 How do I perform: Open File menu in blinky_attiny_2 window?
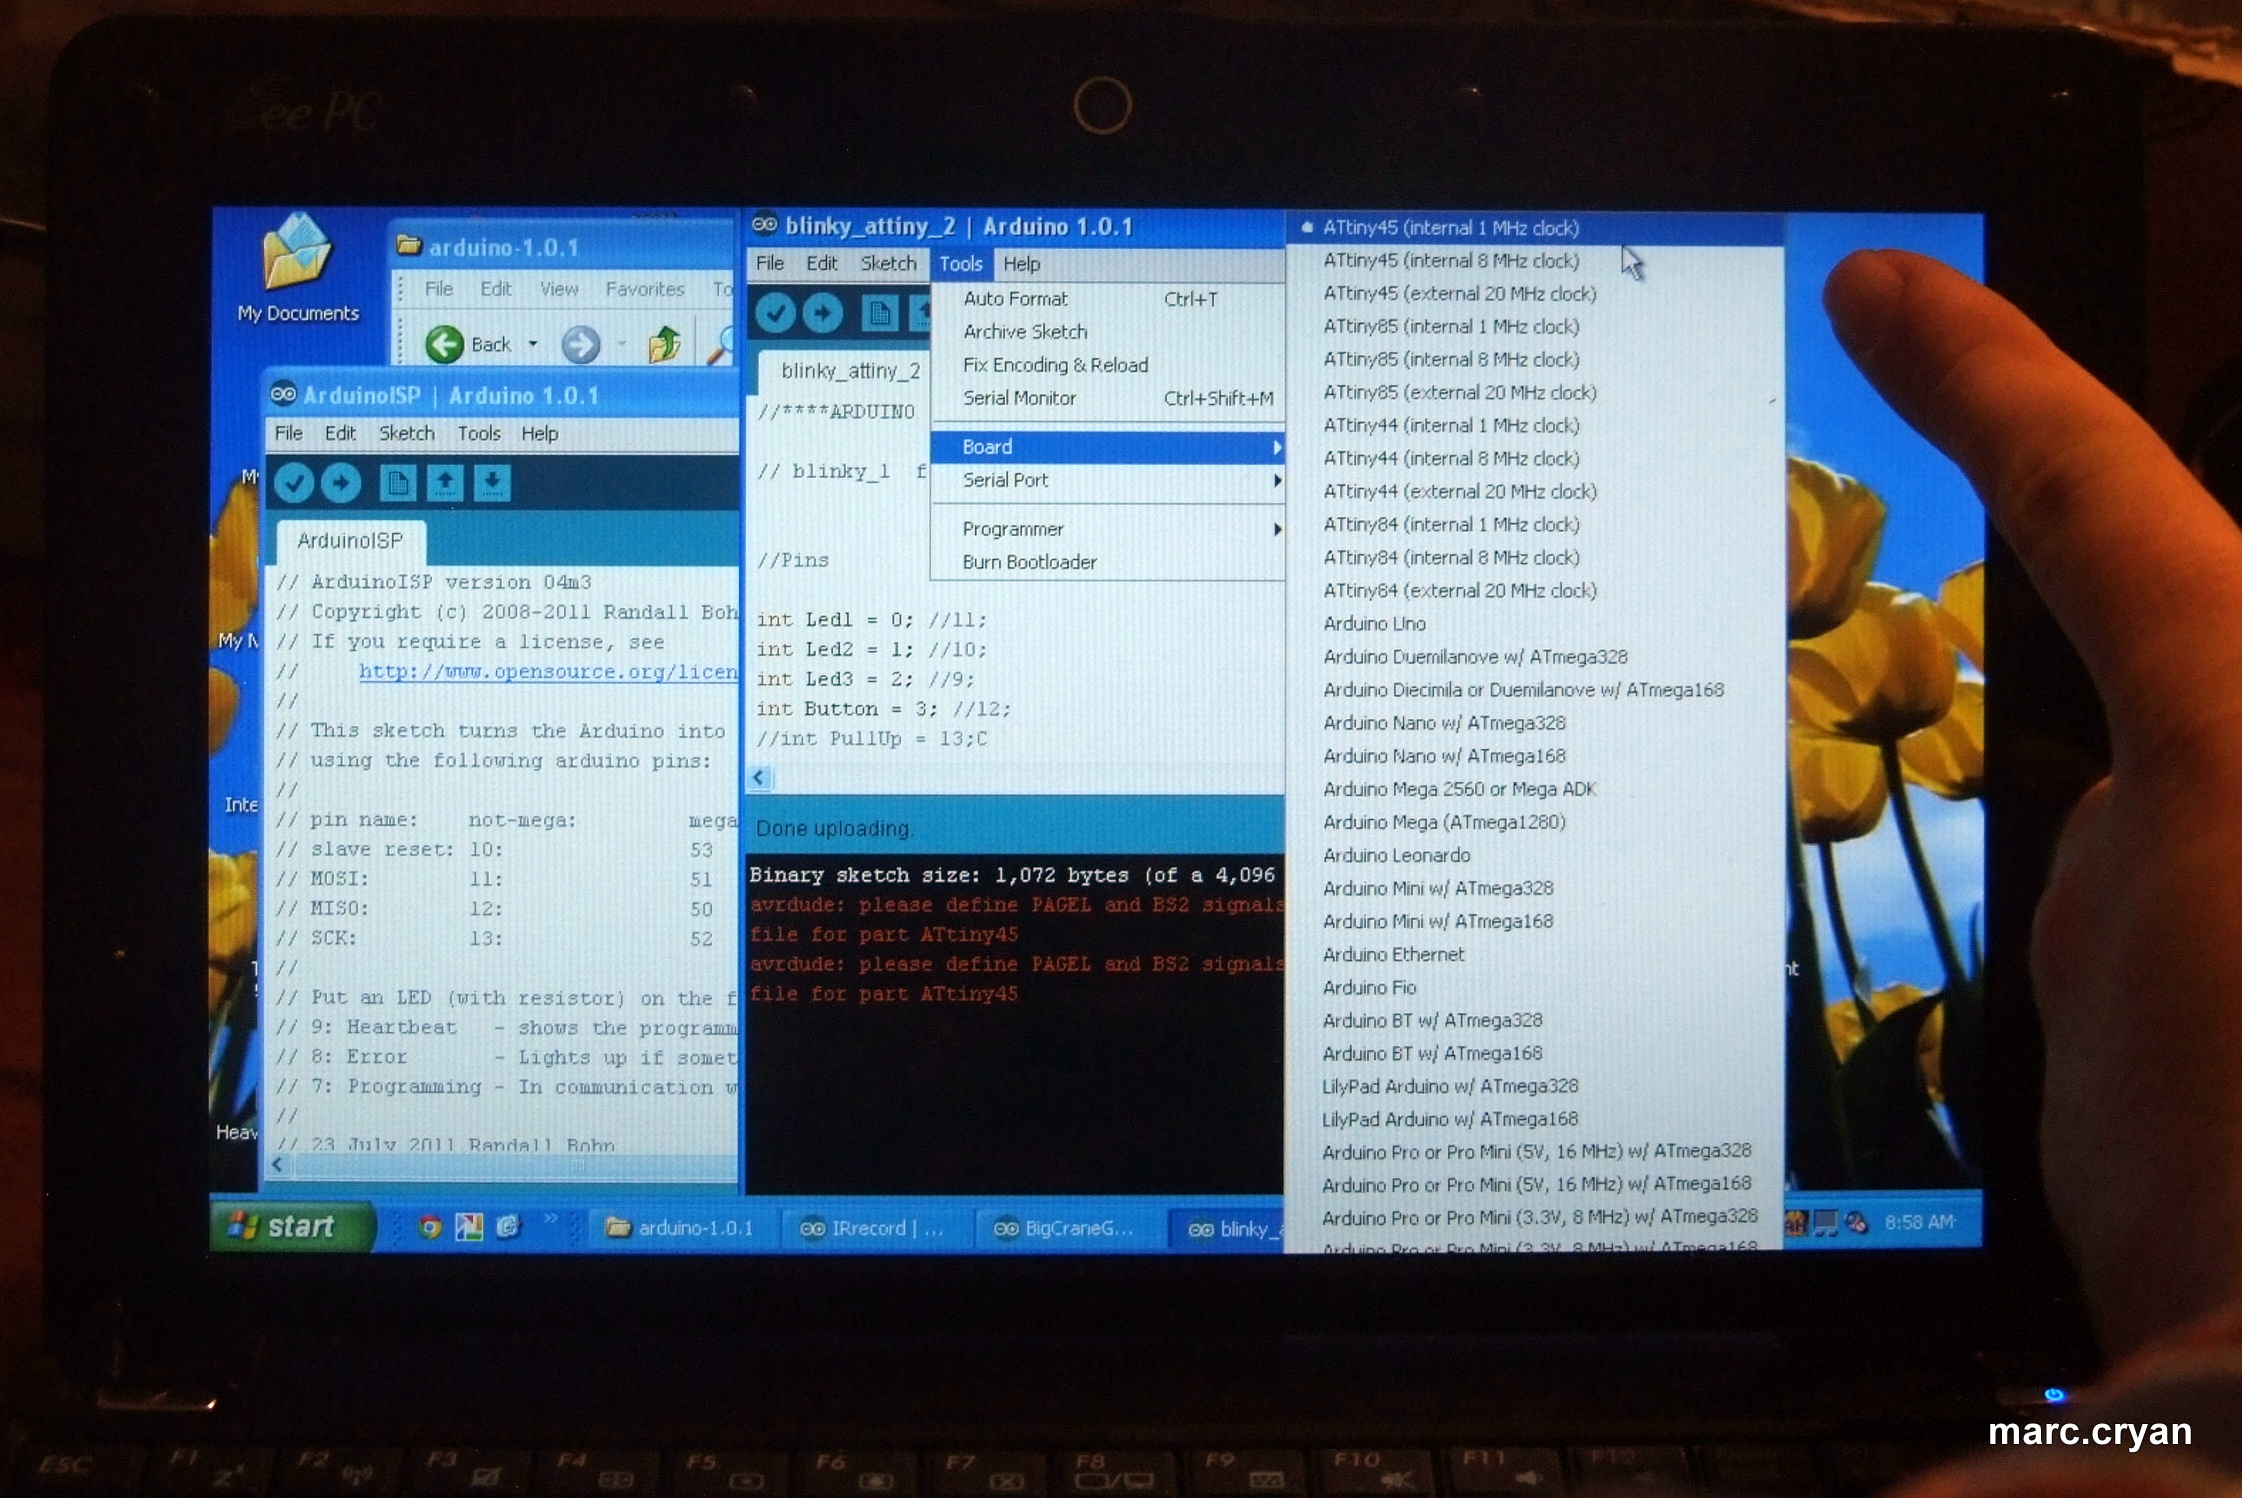click(x=770, y=263)
